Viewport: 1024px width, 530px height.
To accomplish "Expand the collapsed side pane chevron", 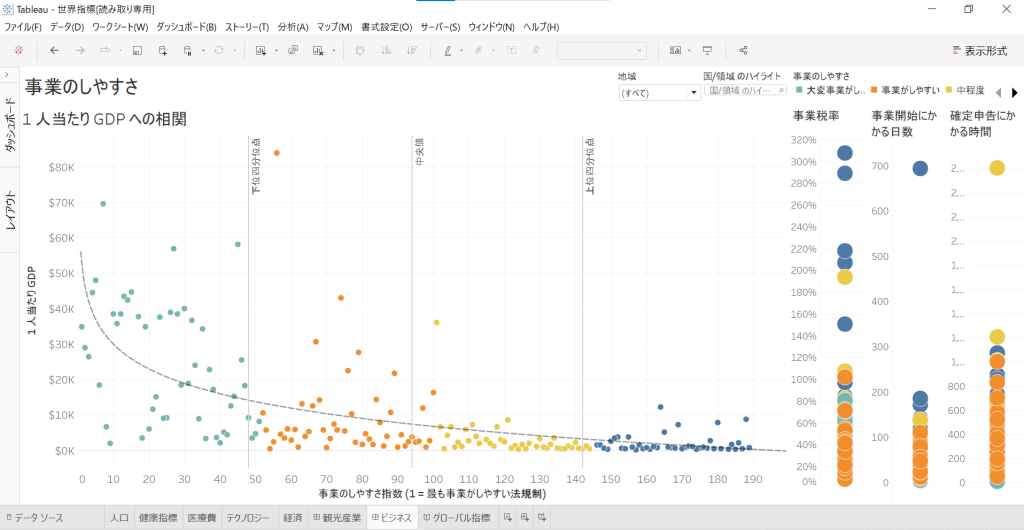I will pos(7,75).
